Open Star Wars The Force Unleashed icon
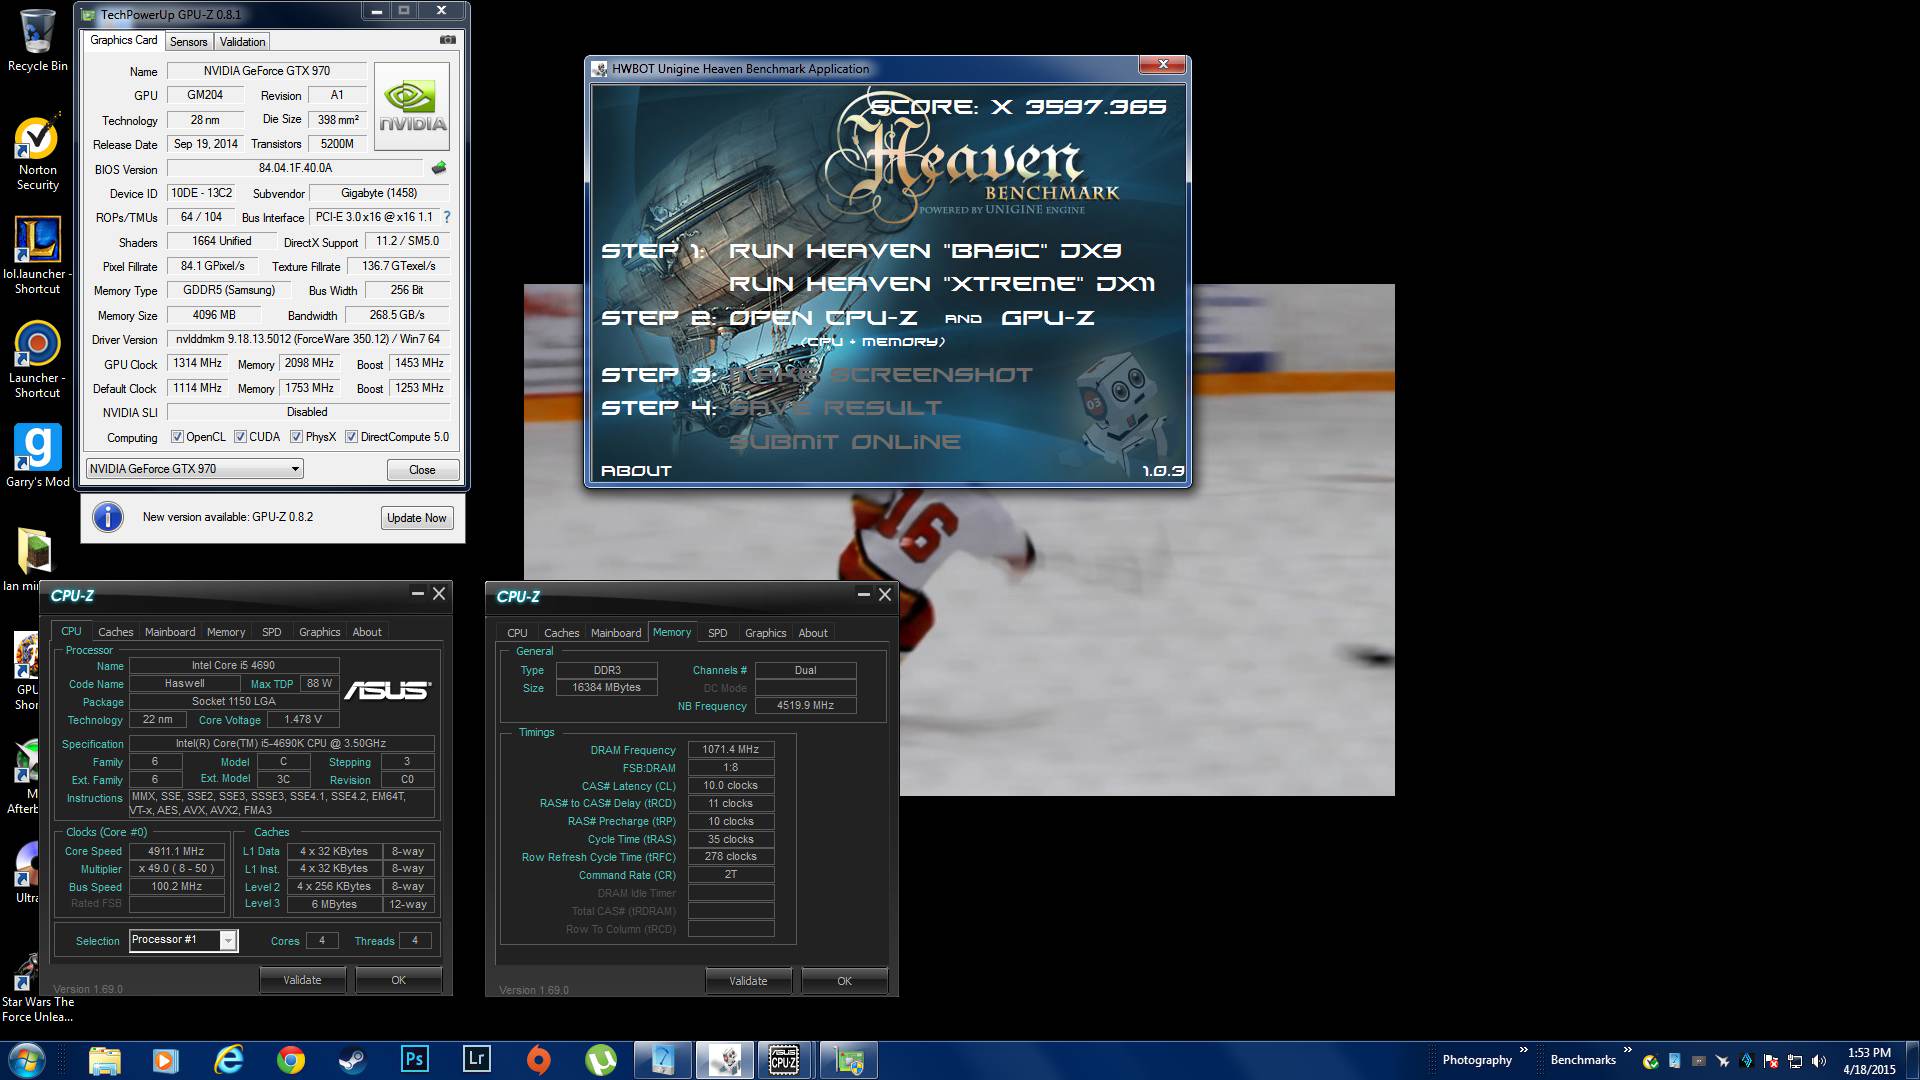 pyautogui.click(x=37, y=988)
